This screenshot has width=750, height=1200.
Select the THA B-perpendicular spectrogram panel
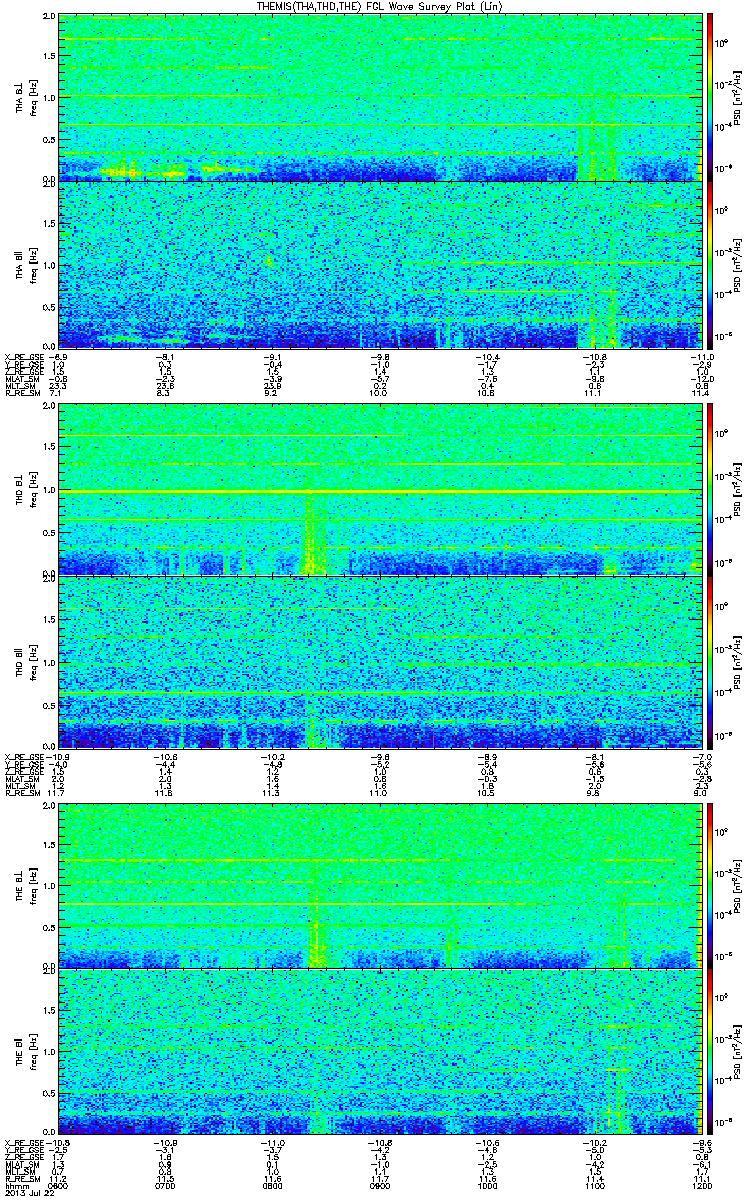378,98
